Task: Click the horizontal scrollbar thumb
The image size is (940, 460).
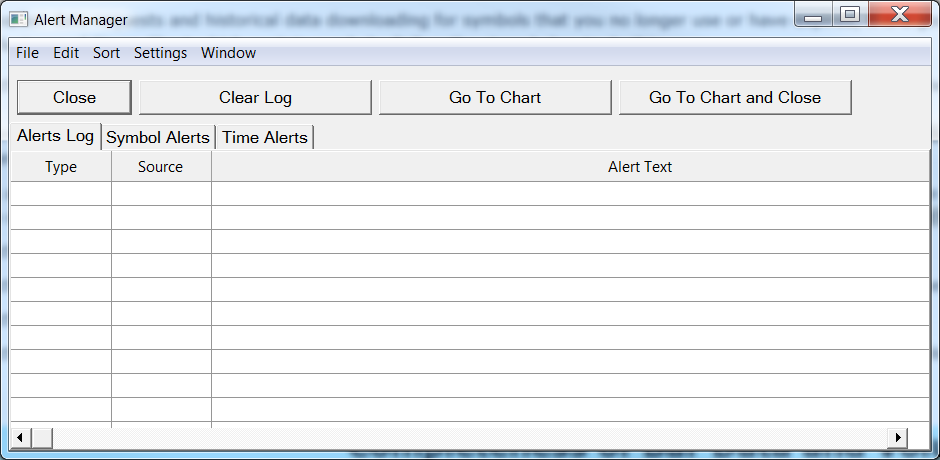Action: [x=42, y=438]
